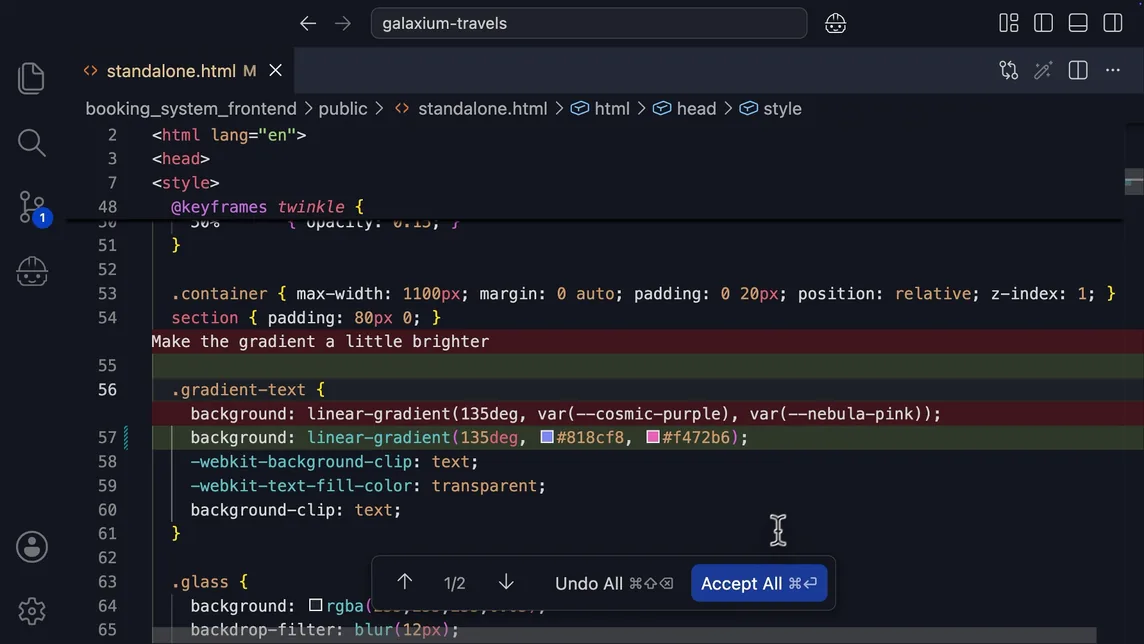Viewport: 1144px width, 644px height.
Task: Click the sticky <html lang="en"> line
Action: 229,135
